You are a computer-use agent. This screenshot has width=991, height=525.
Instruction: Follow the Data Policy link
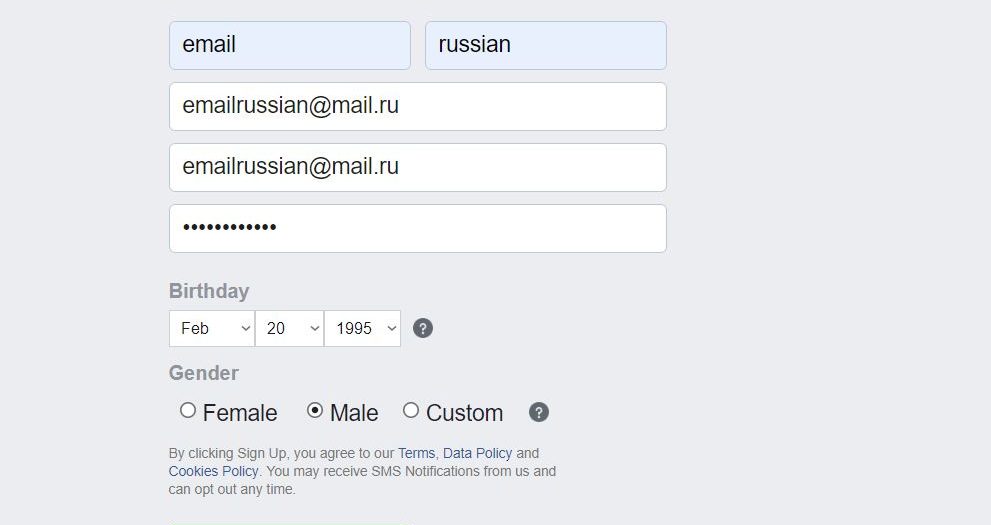pyautogui.click(x=477, y=453)
